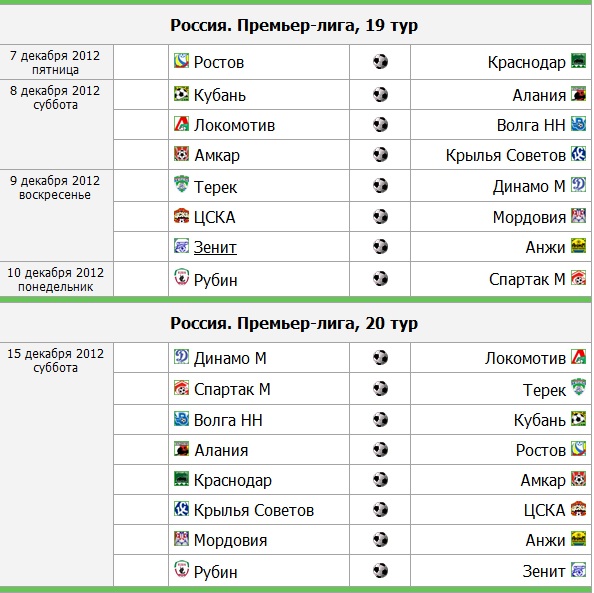Click the Анжи logo in the Зенит match
The width and height of the screenshot is (594, 593).
click(x=578, y=246)
